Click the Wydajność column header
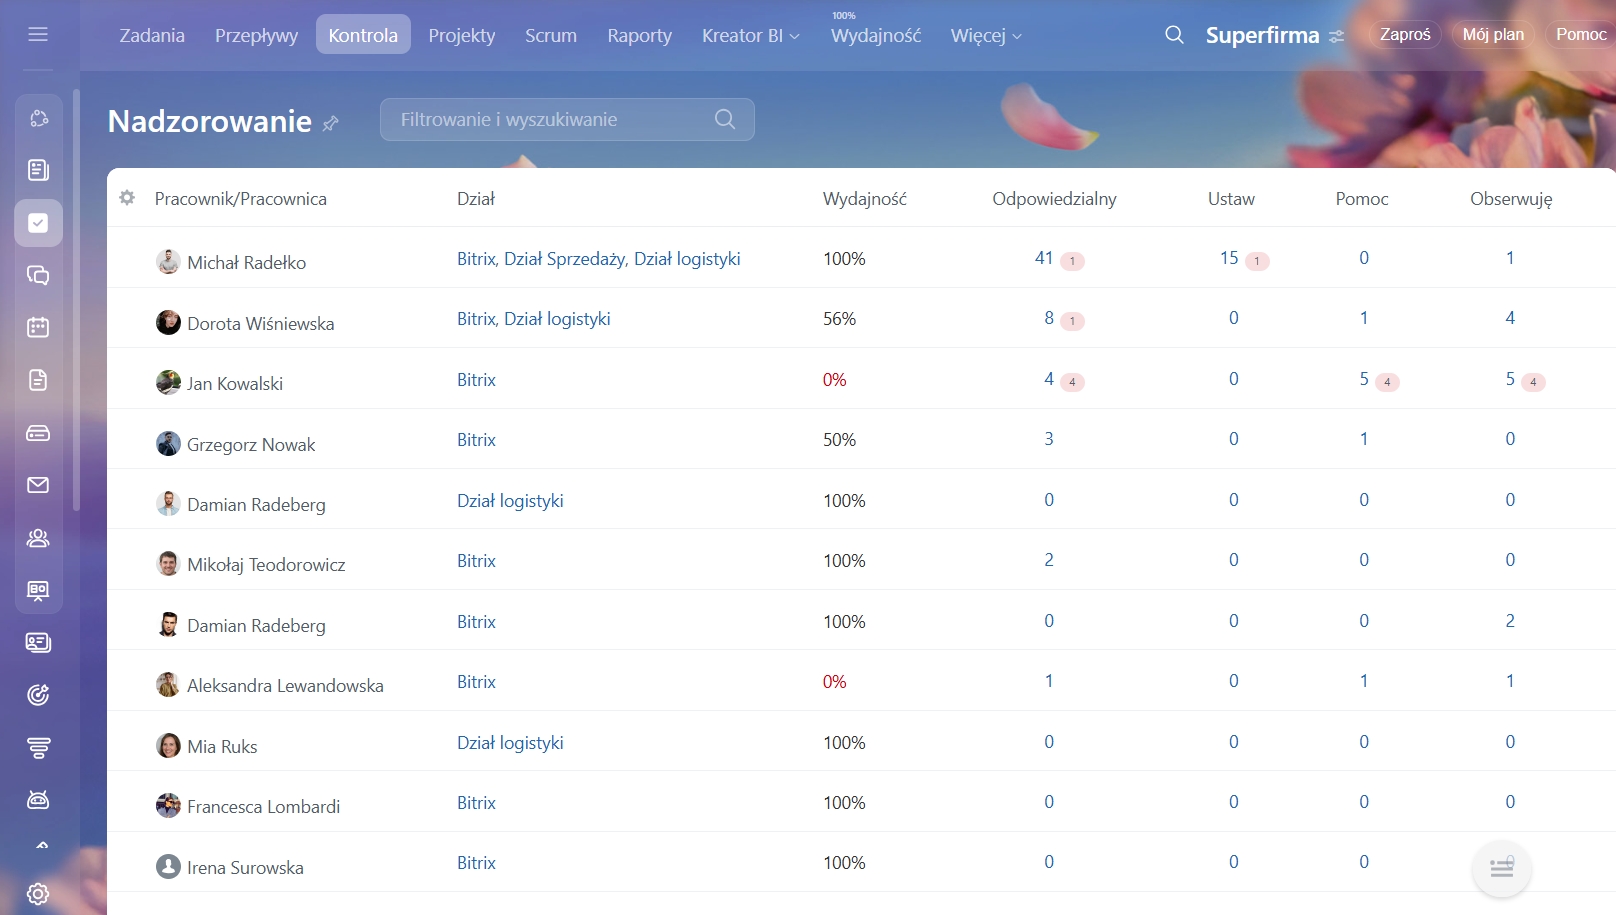This screenshot has width=1616, height=915. click(865, 199)
